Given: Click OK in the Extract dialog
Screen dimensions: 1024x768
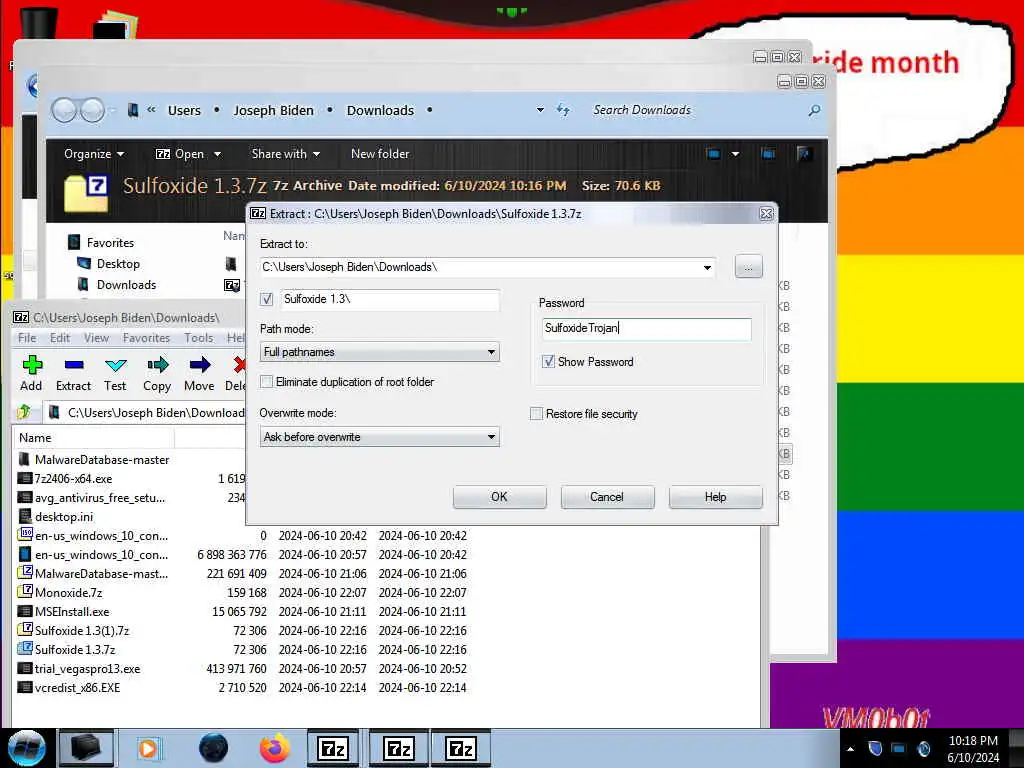Looking at the screenshot, I should point(500,497).
